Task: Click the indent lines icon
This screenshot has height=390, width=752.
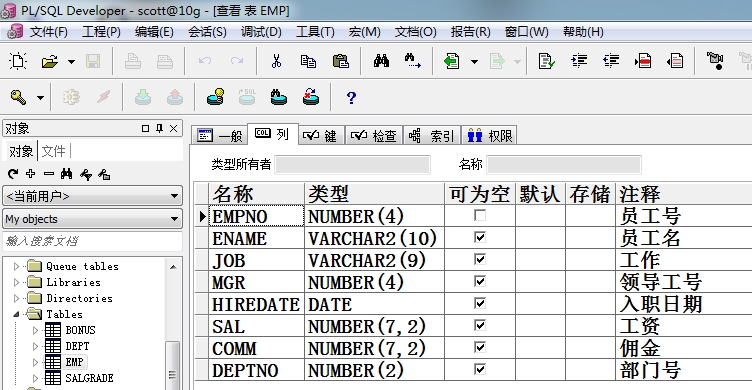Action: point(579,61)
